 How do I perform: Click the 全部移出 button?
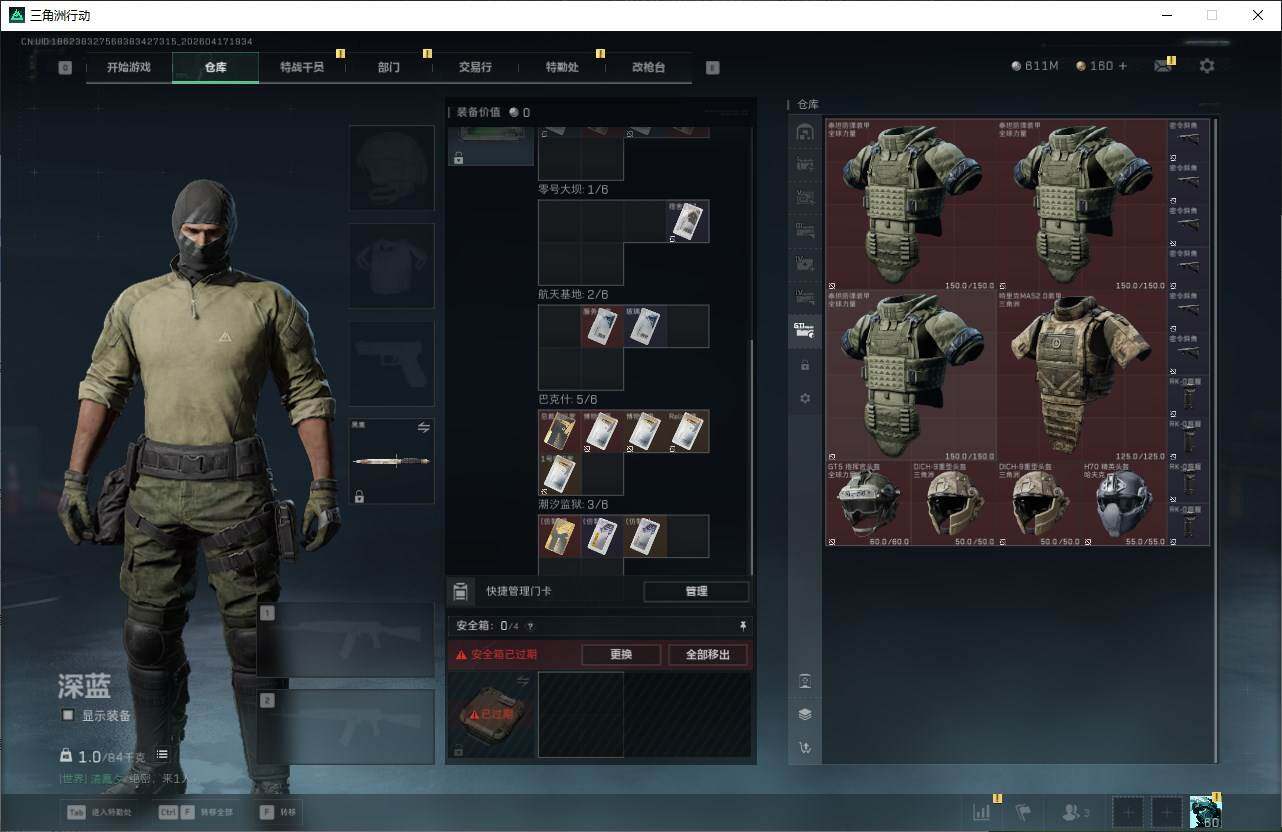708,655
